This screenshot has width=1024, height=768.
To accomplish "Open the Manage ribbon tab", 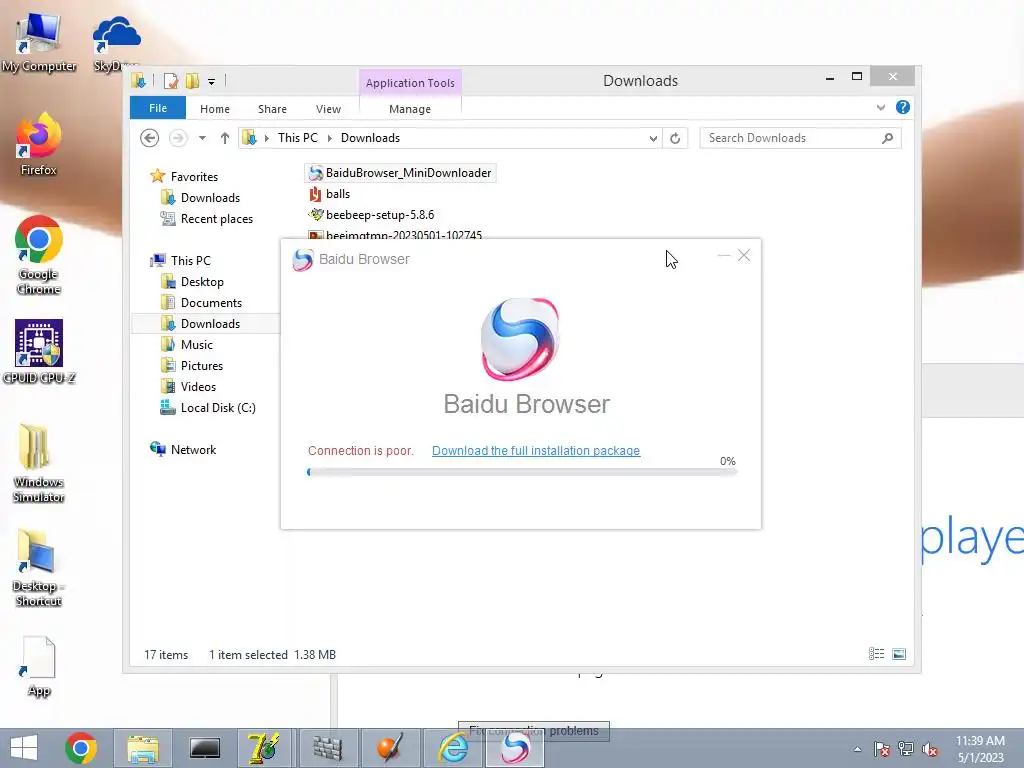I will click(x=410, y=108).
